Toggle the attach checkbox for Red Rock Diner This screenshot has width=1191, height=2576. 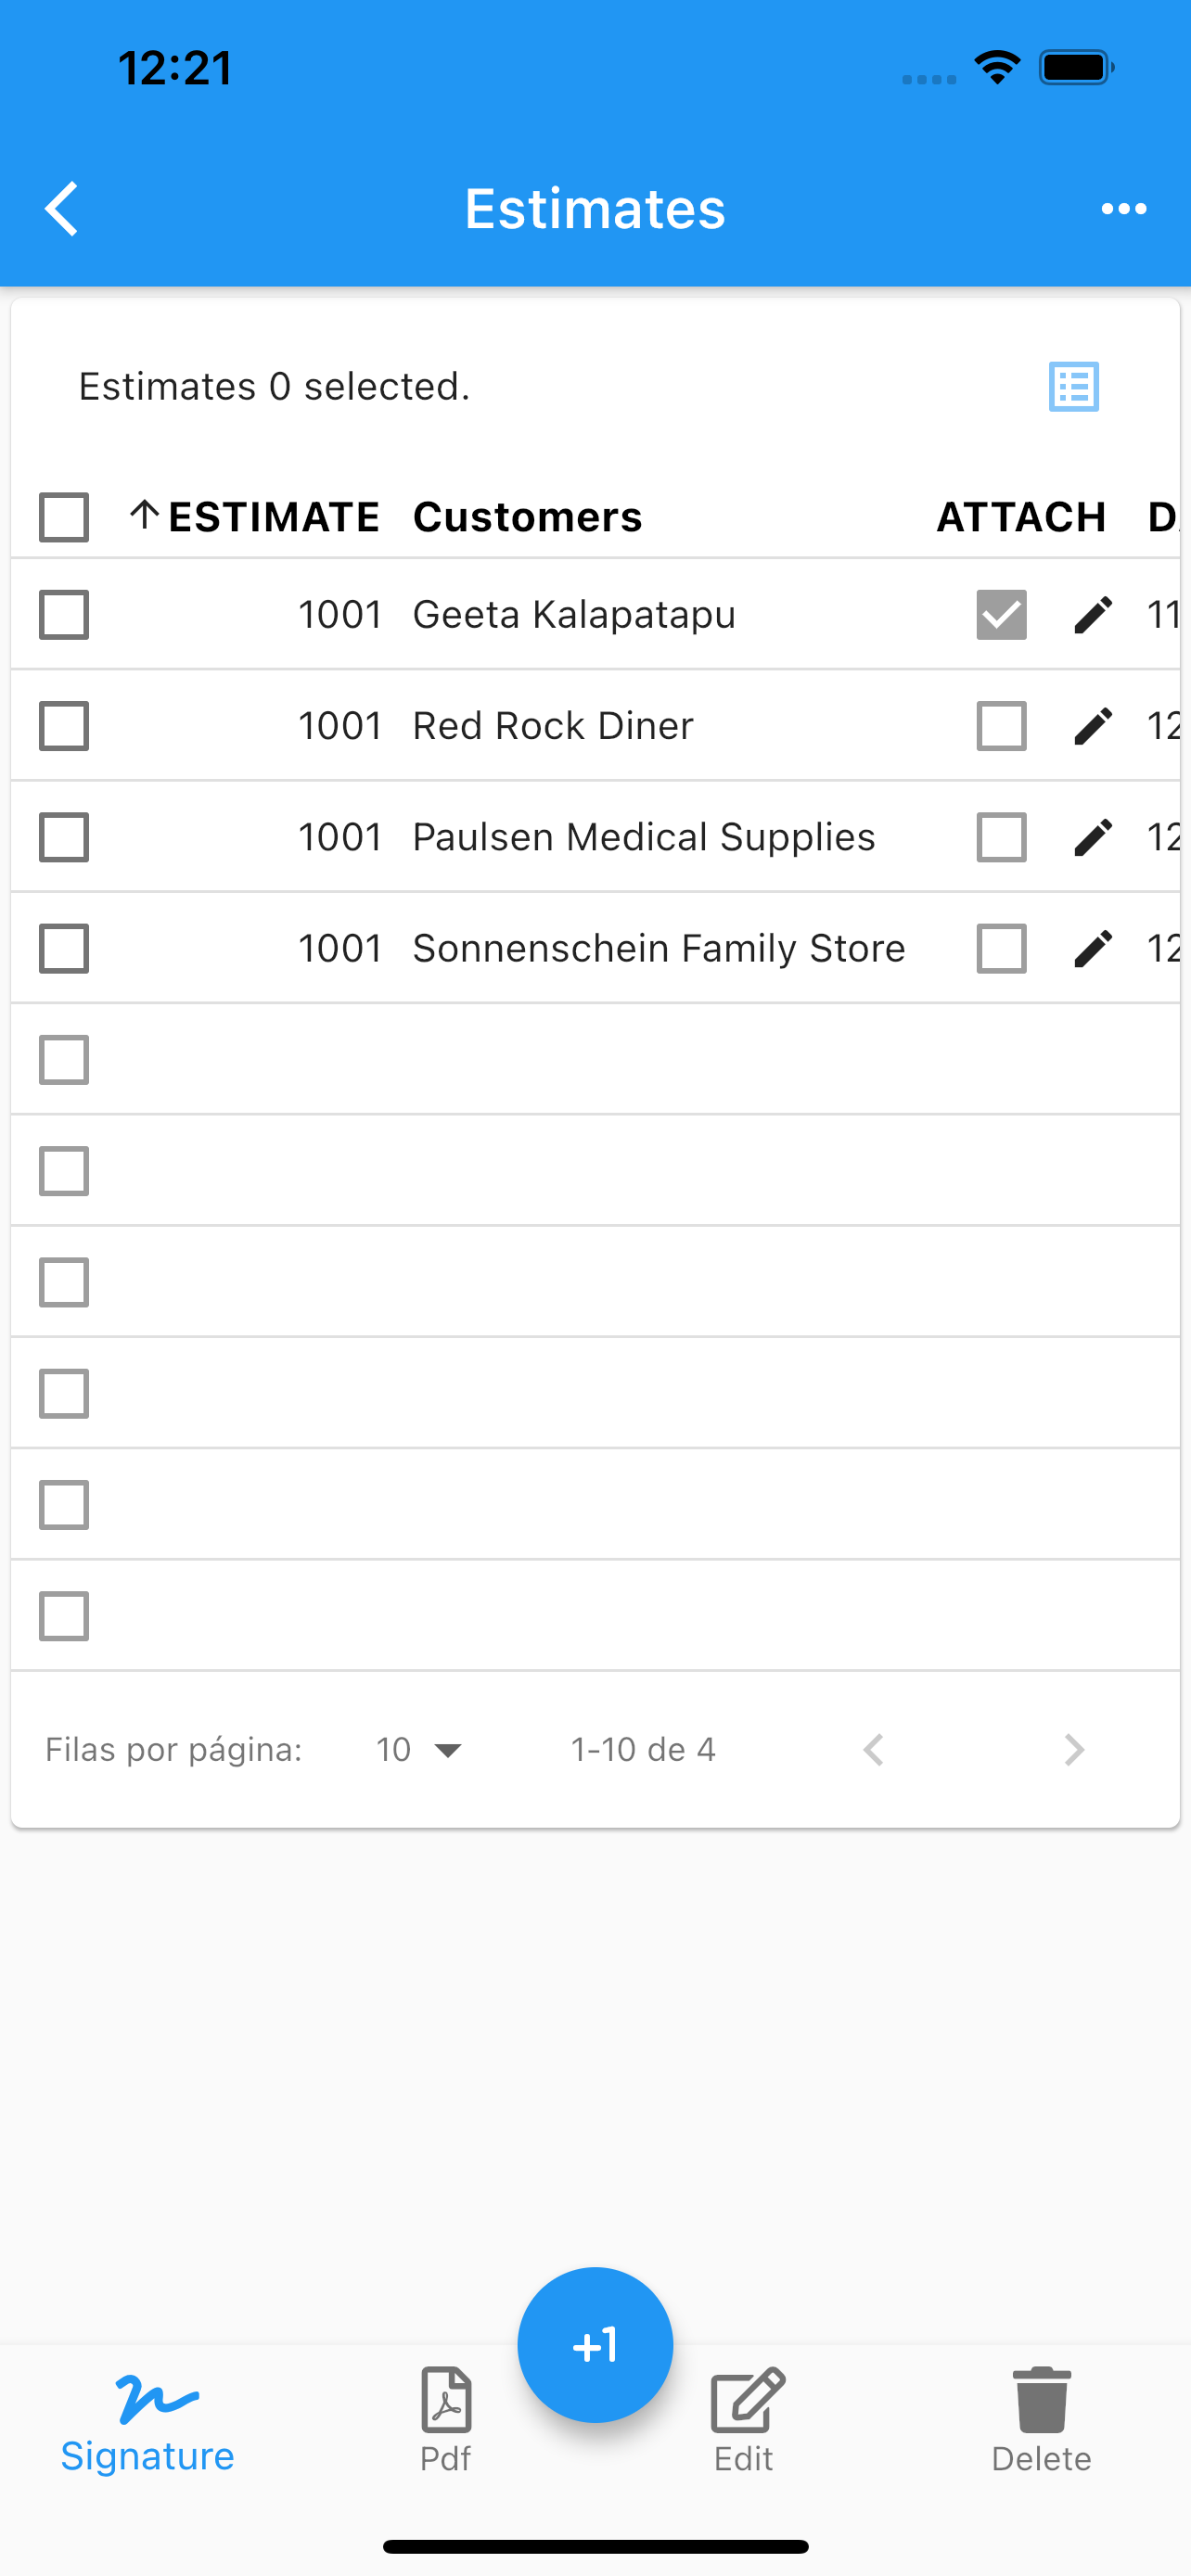tap(1001, 726)
